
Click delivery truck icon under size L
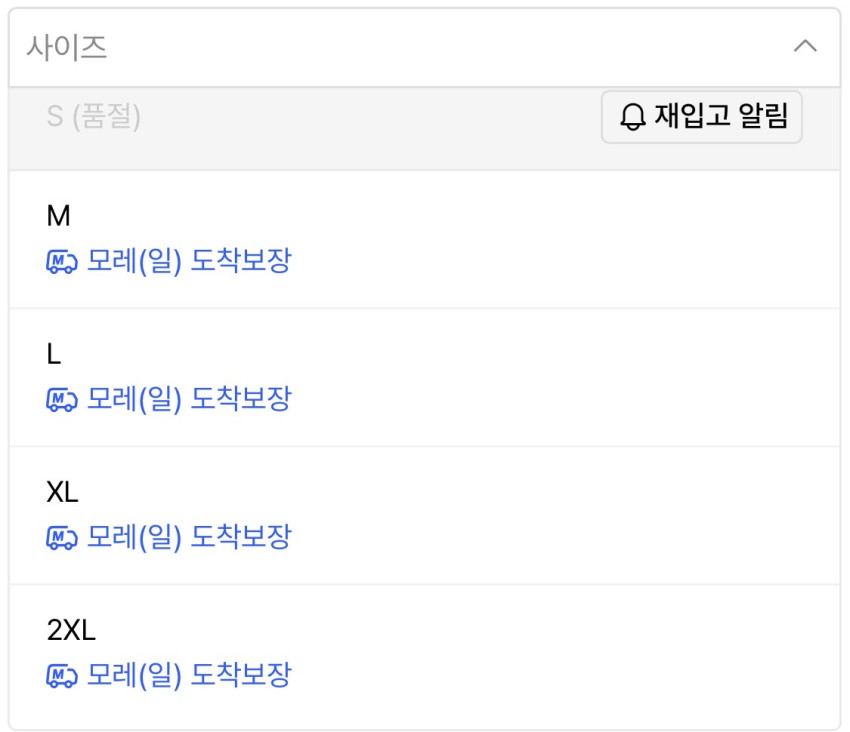[62, 400]
